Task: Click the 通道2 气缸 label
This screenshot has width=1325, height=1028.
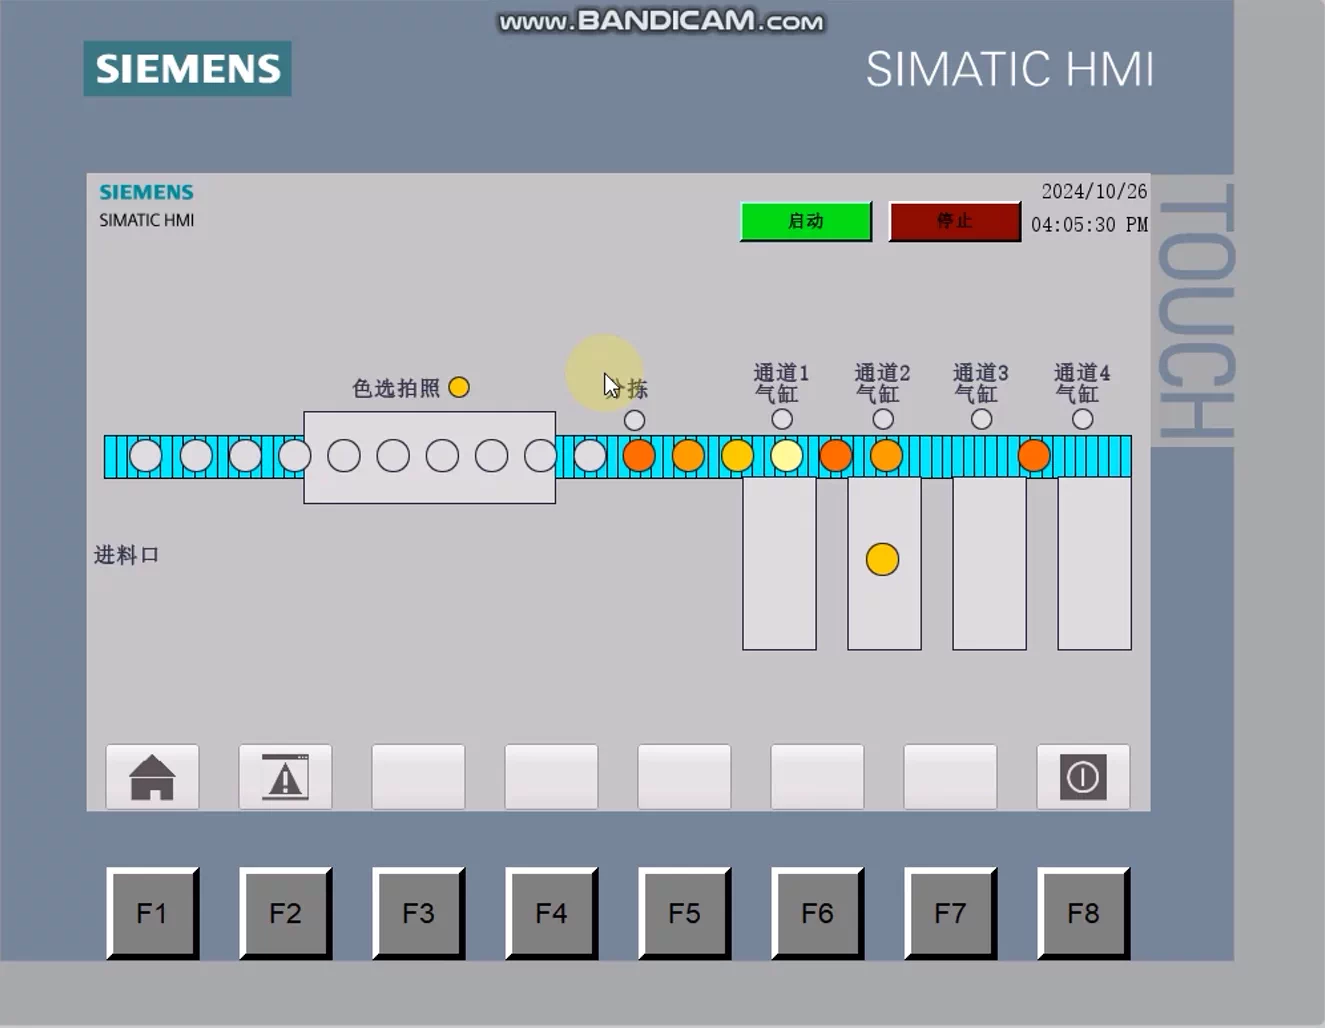Action: click(x=882, y=383)
